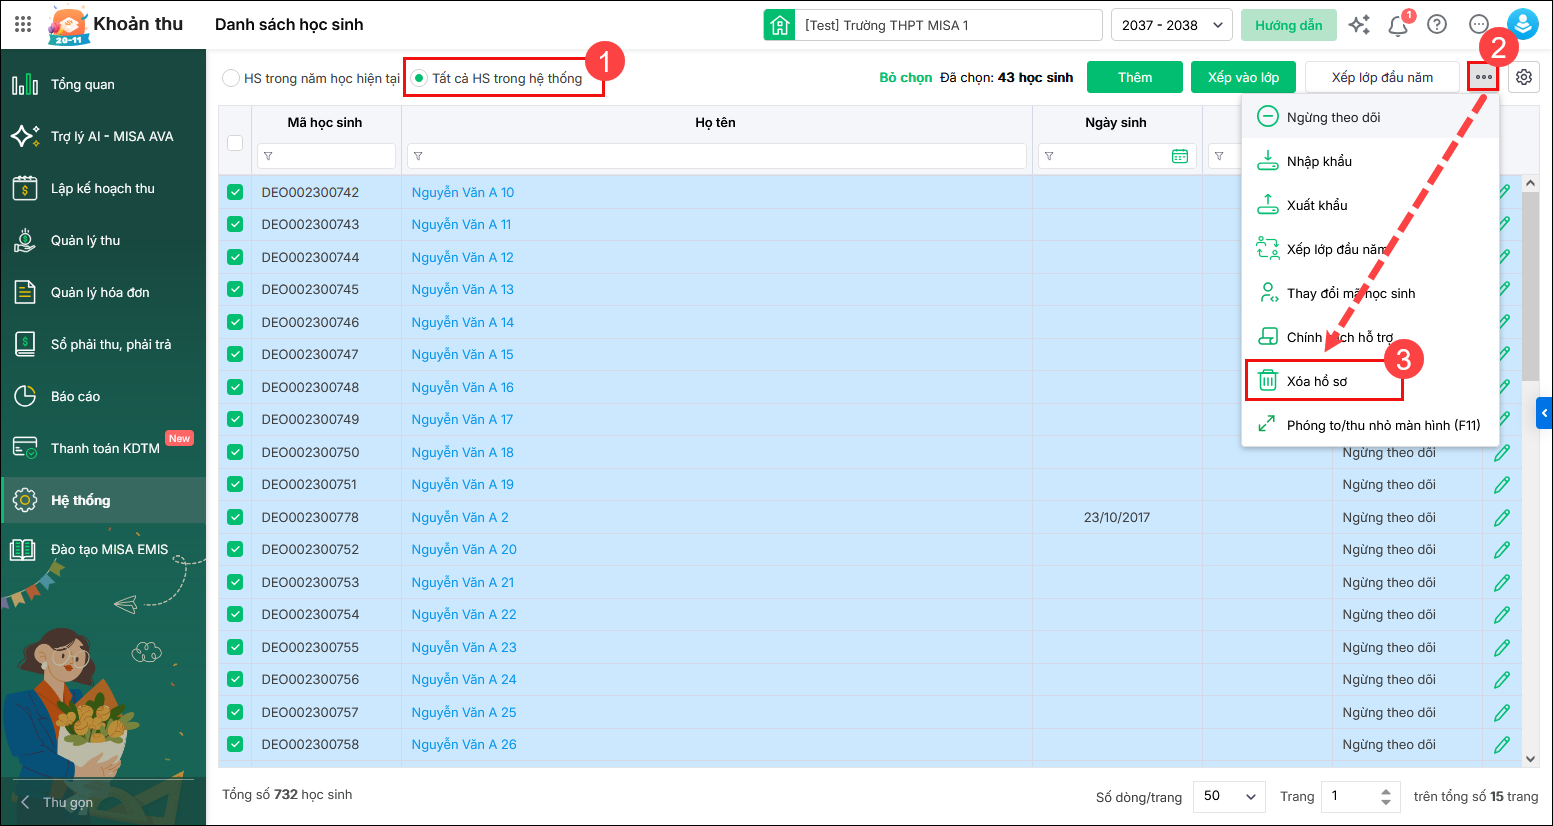Screen dimensions: 1553x826
Task: Click the three-dots more actions button
Action: tap(1483, 77)
